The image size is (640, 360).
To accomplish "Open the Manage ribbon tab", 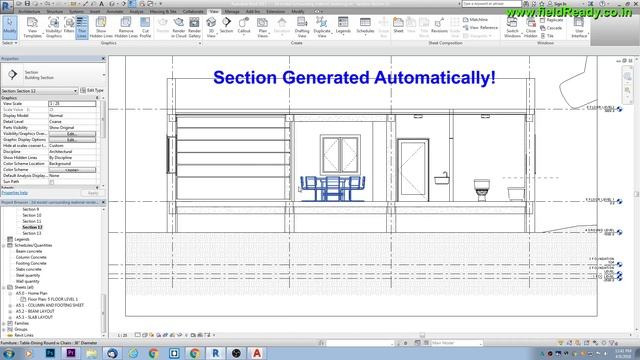I will point(232,12).
